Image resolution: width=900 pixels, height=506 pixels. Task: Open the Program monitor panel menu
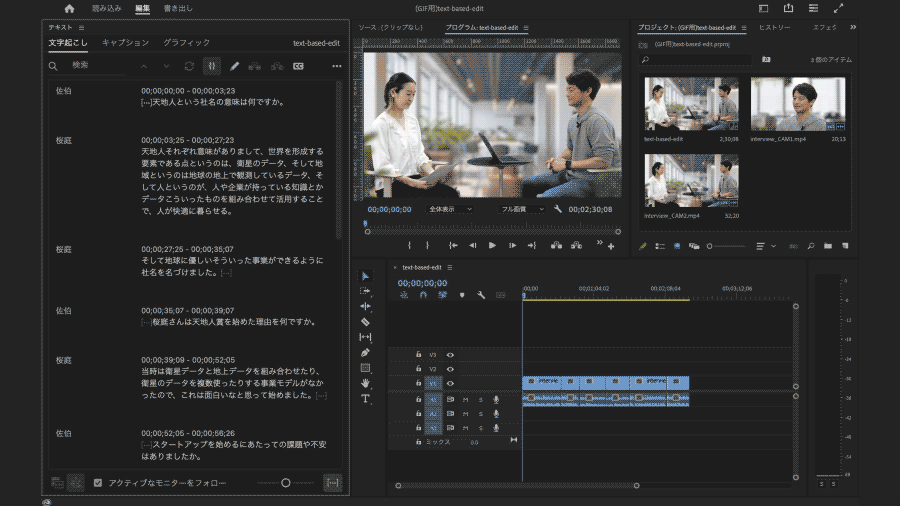pyautogui.click(x=526, y=28)
